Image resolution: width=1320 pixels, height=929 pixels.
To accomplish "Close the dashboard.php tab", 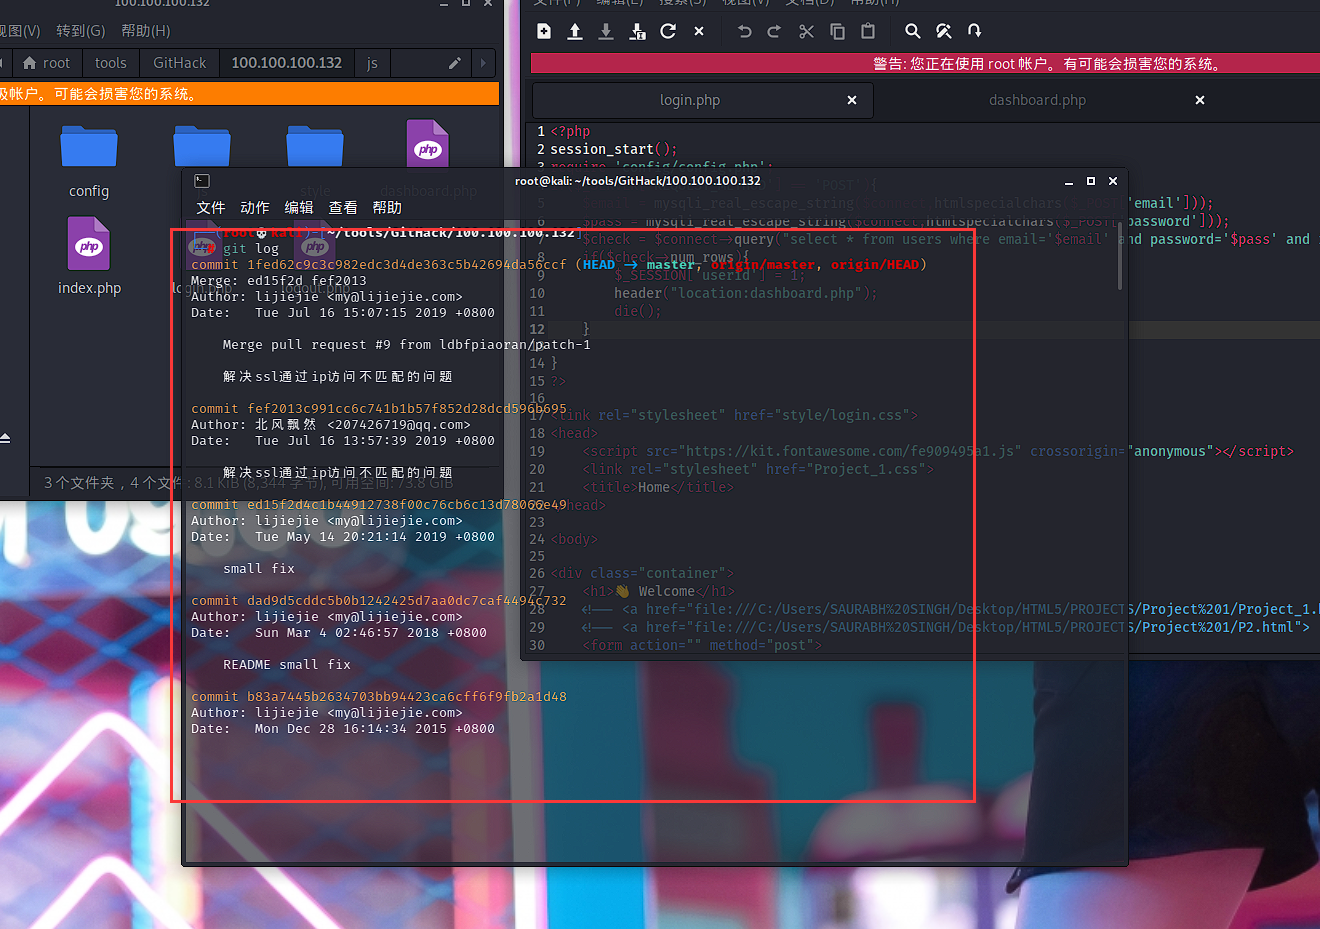I will (1200, 100).
